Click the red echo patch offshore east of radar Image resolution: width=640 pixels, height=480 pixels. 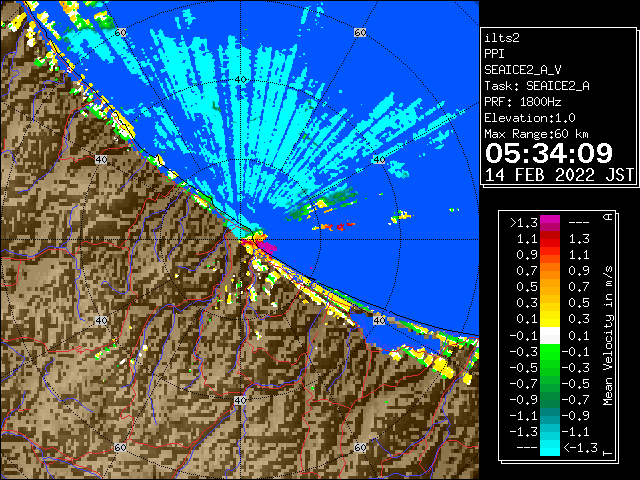coord(341,226)
